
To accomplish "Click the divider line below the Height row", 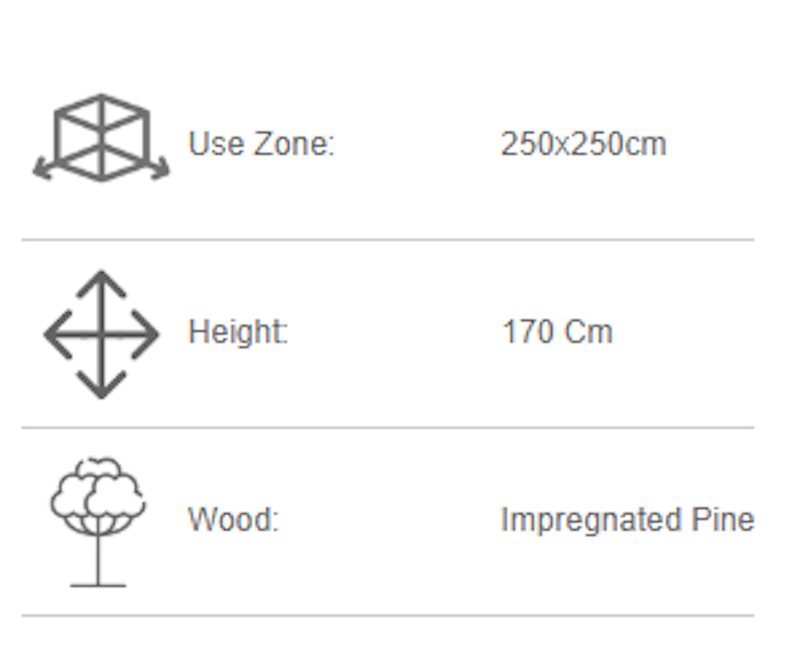I will (x=388, y=428).
